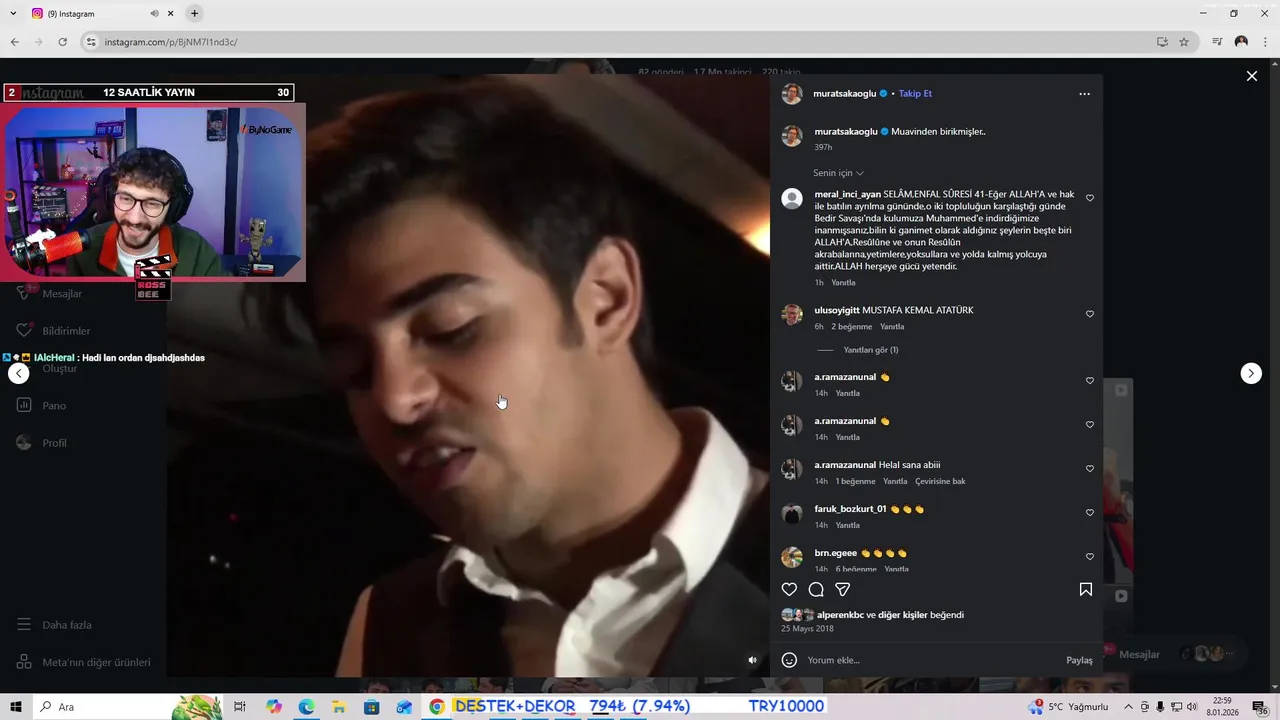
Task: Open Chrome media controls icon
Action: tap(1217, 42)
